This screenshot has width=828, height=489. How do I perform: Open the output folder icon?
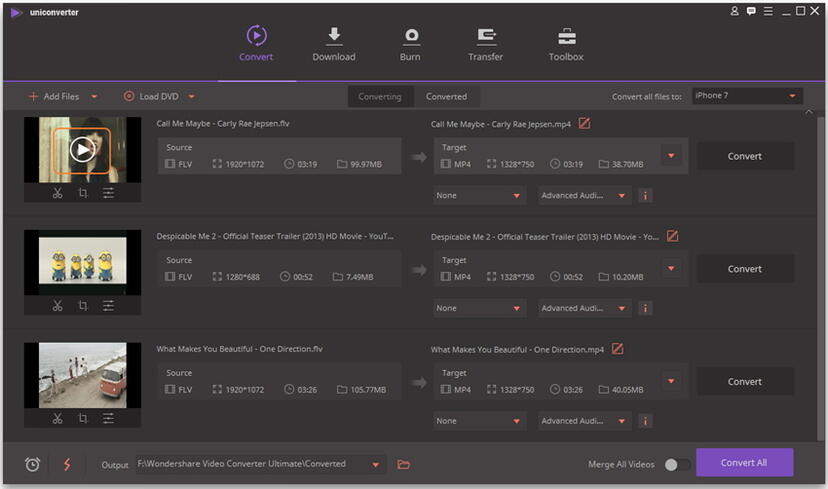click(403, 465)
